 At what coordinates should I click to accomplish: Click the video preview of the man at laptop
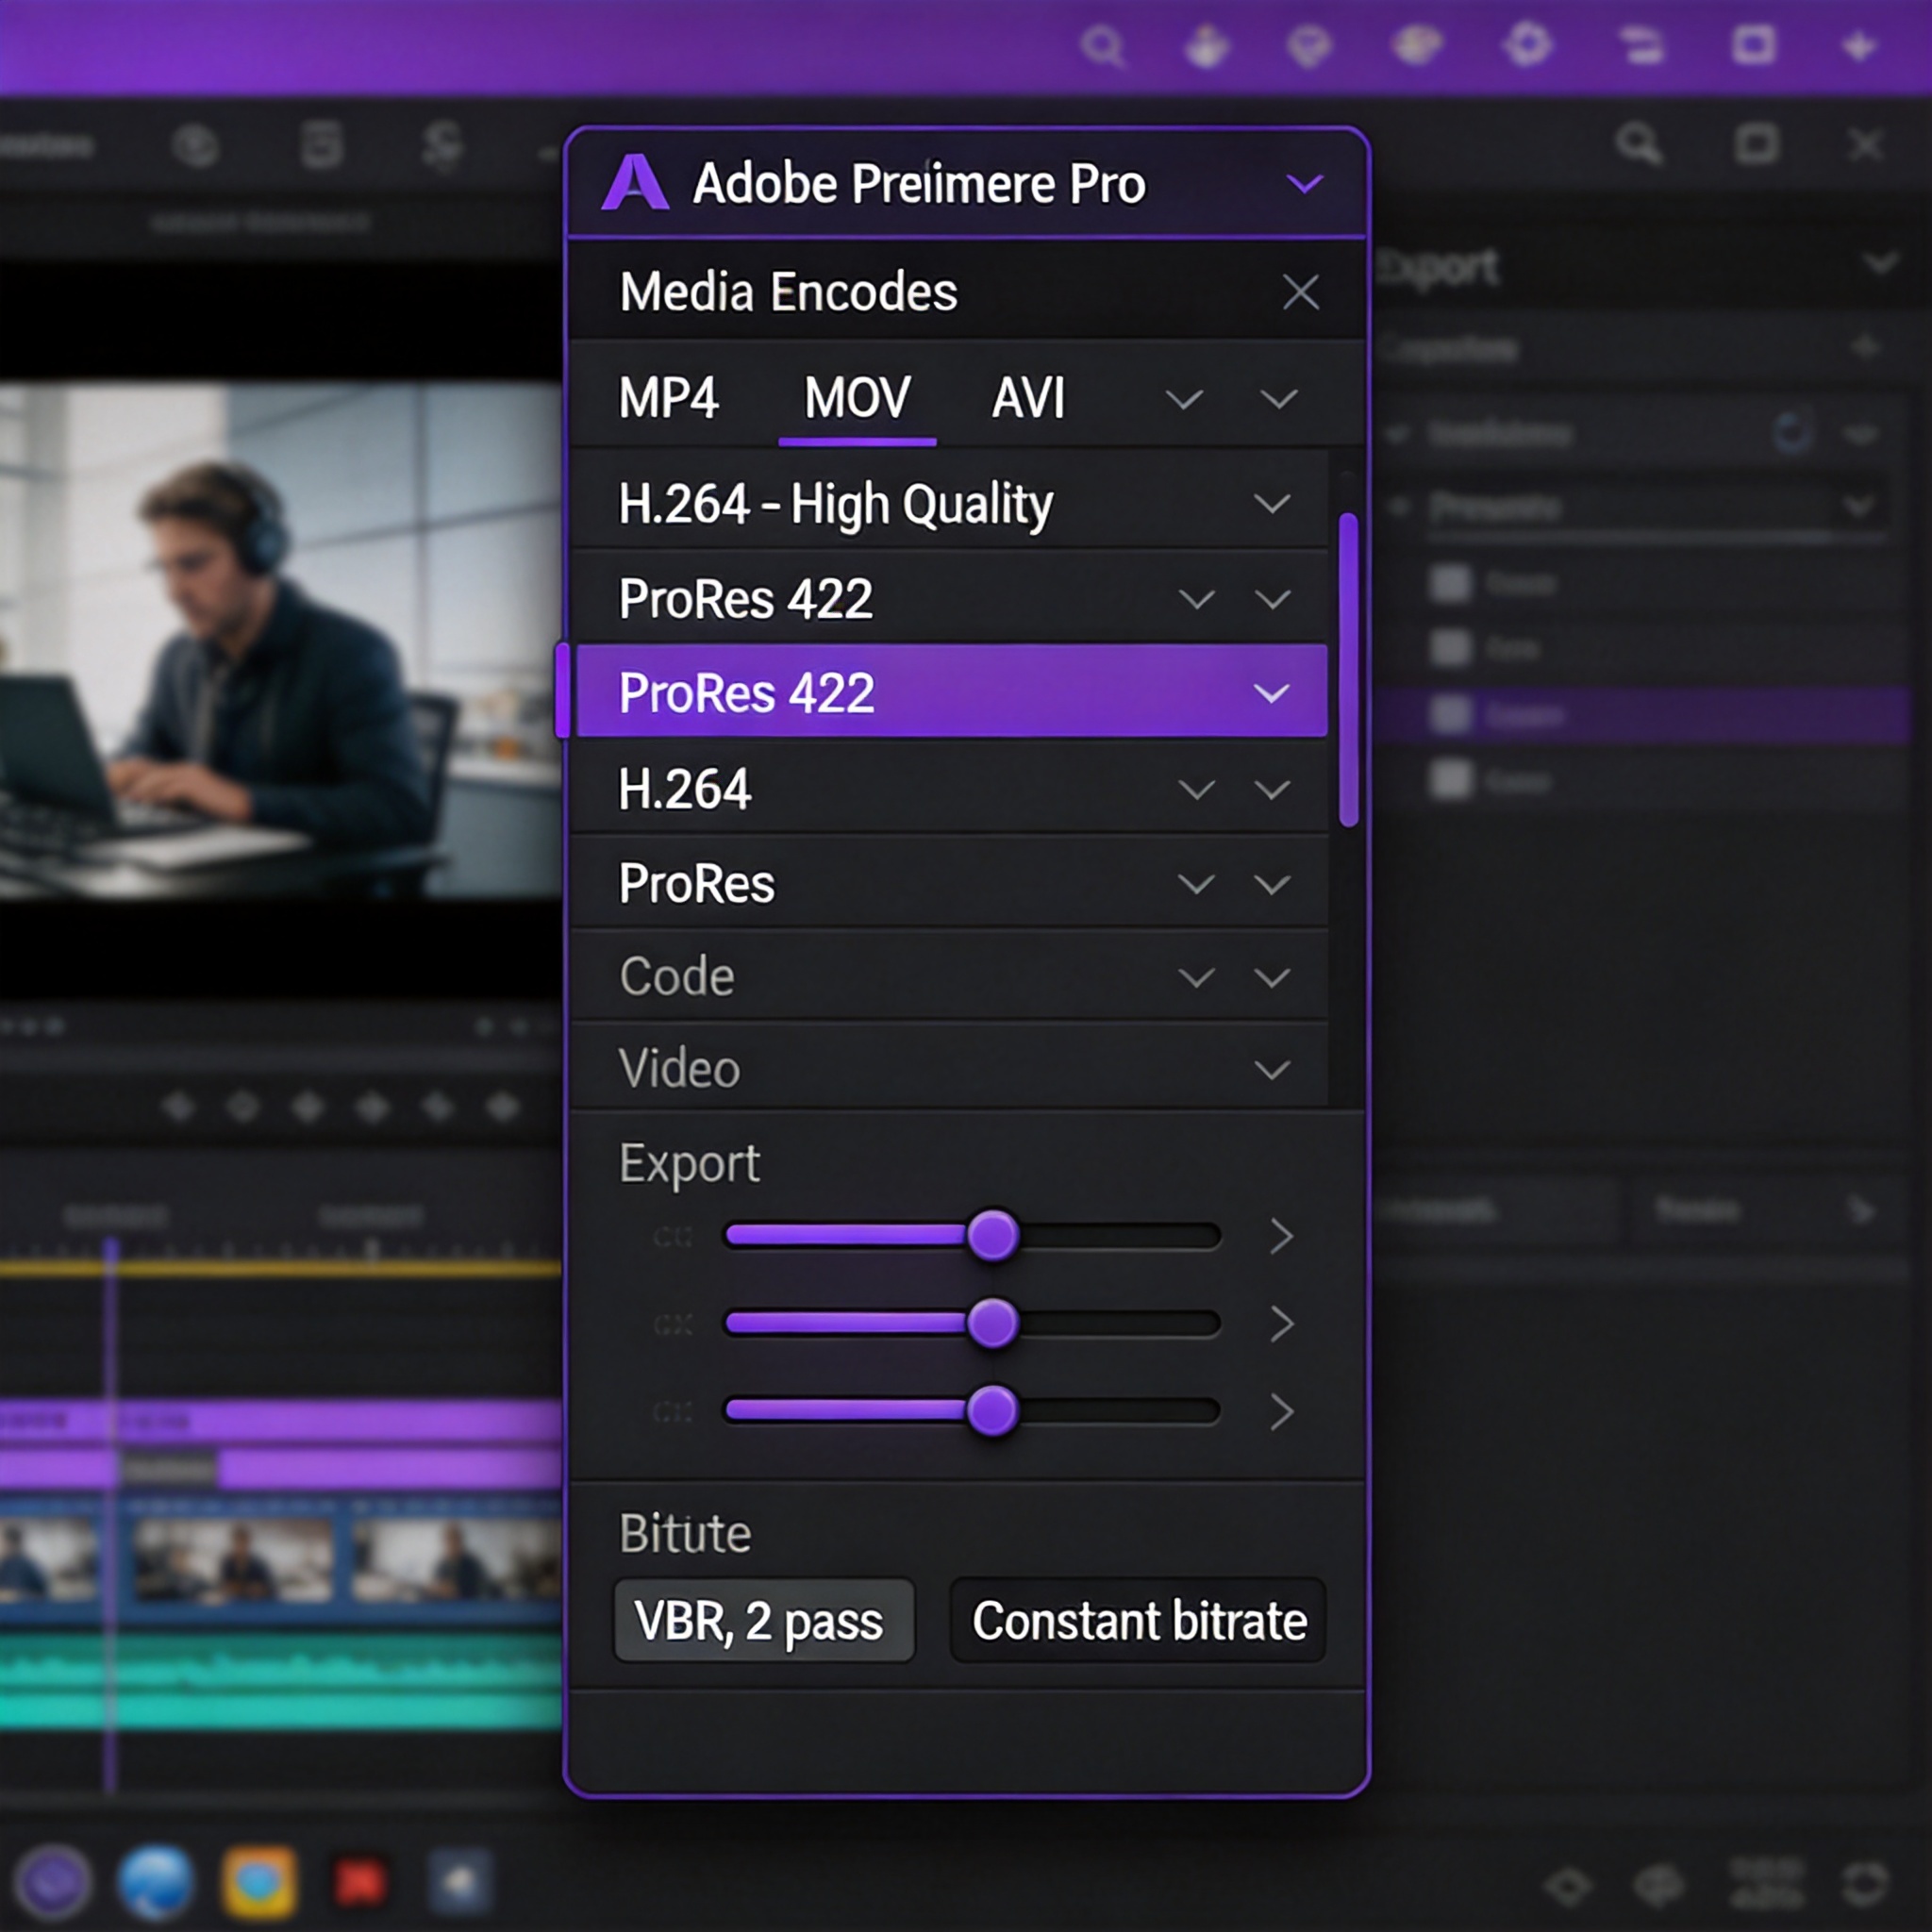[281, 640]
